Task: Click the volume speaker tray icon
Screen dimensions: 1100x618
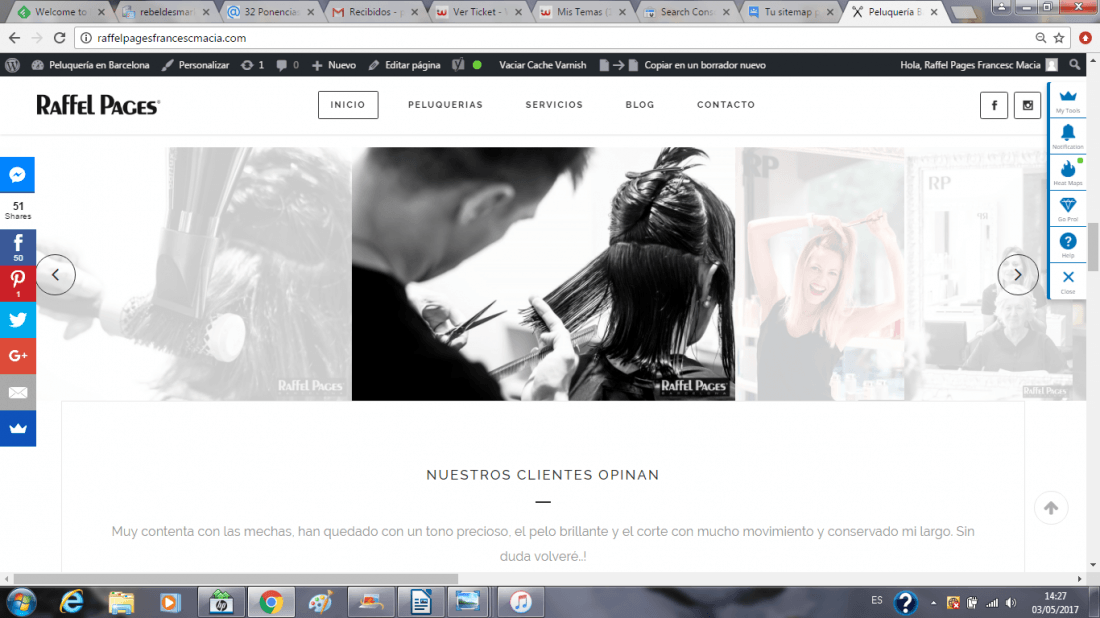Action: pos(1010,603)
